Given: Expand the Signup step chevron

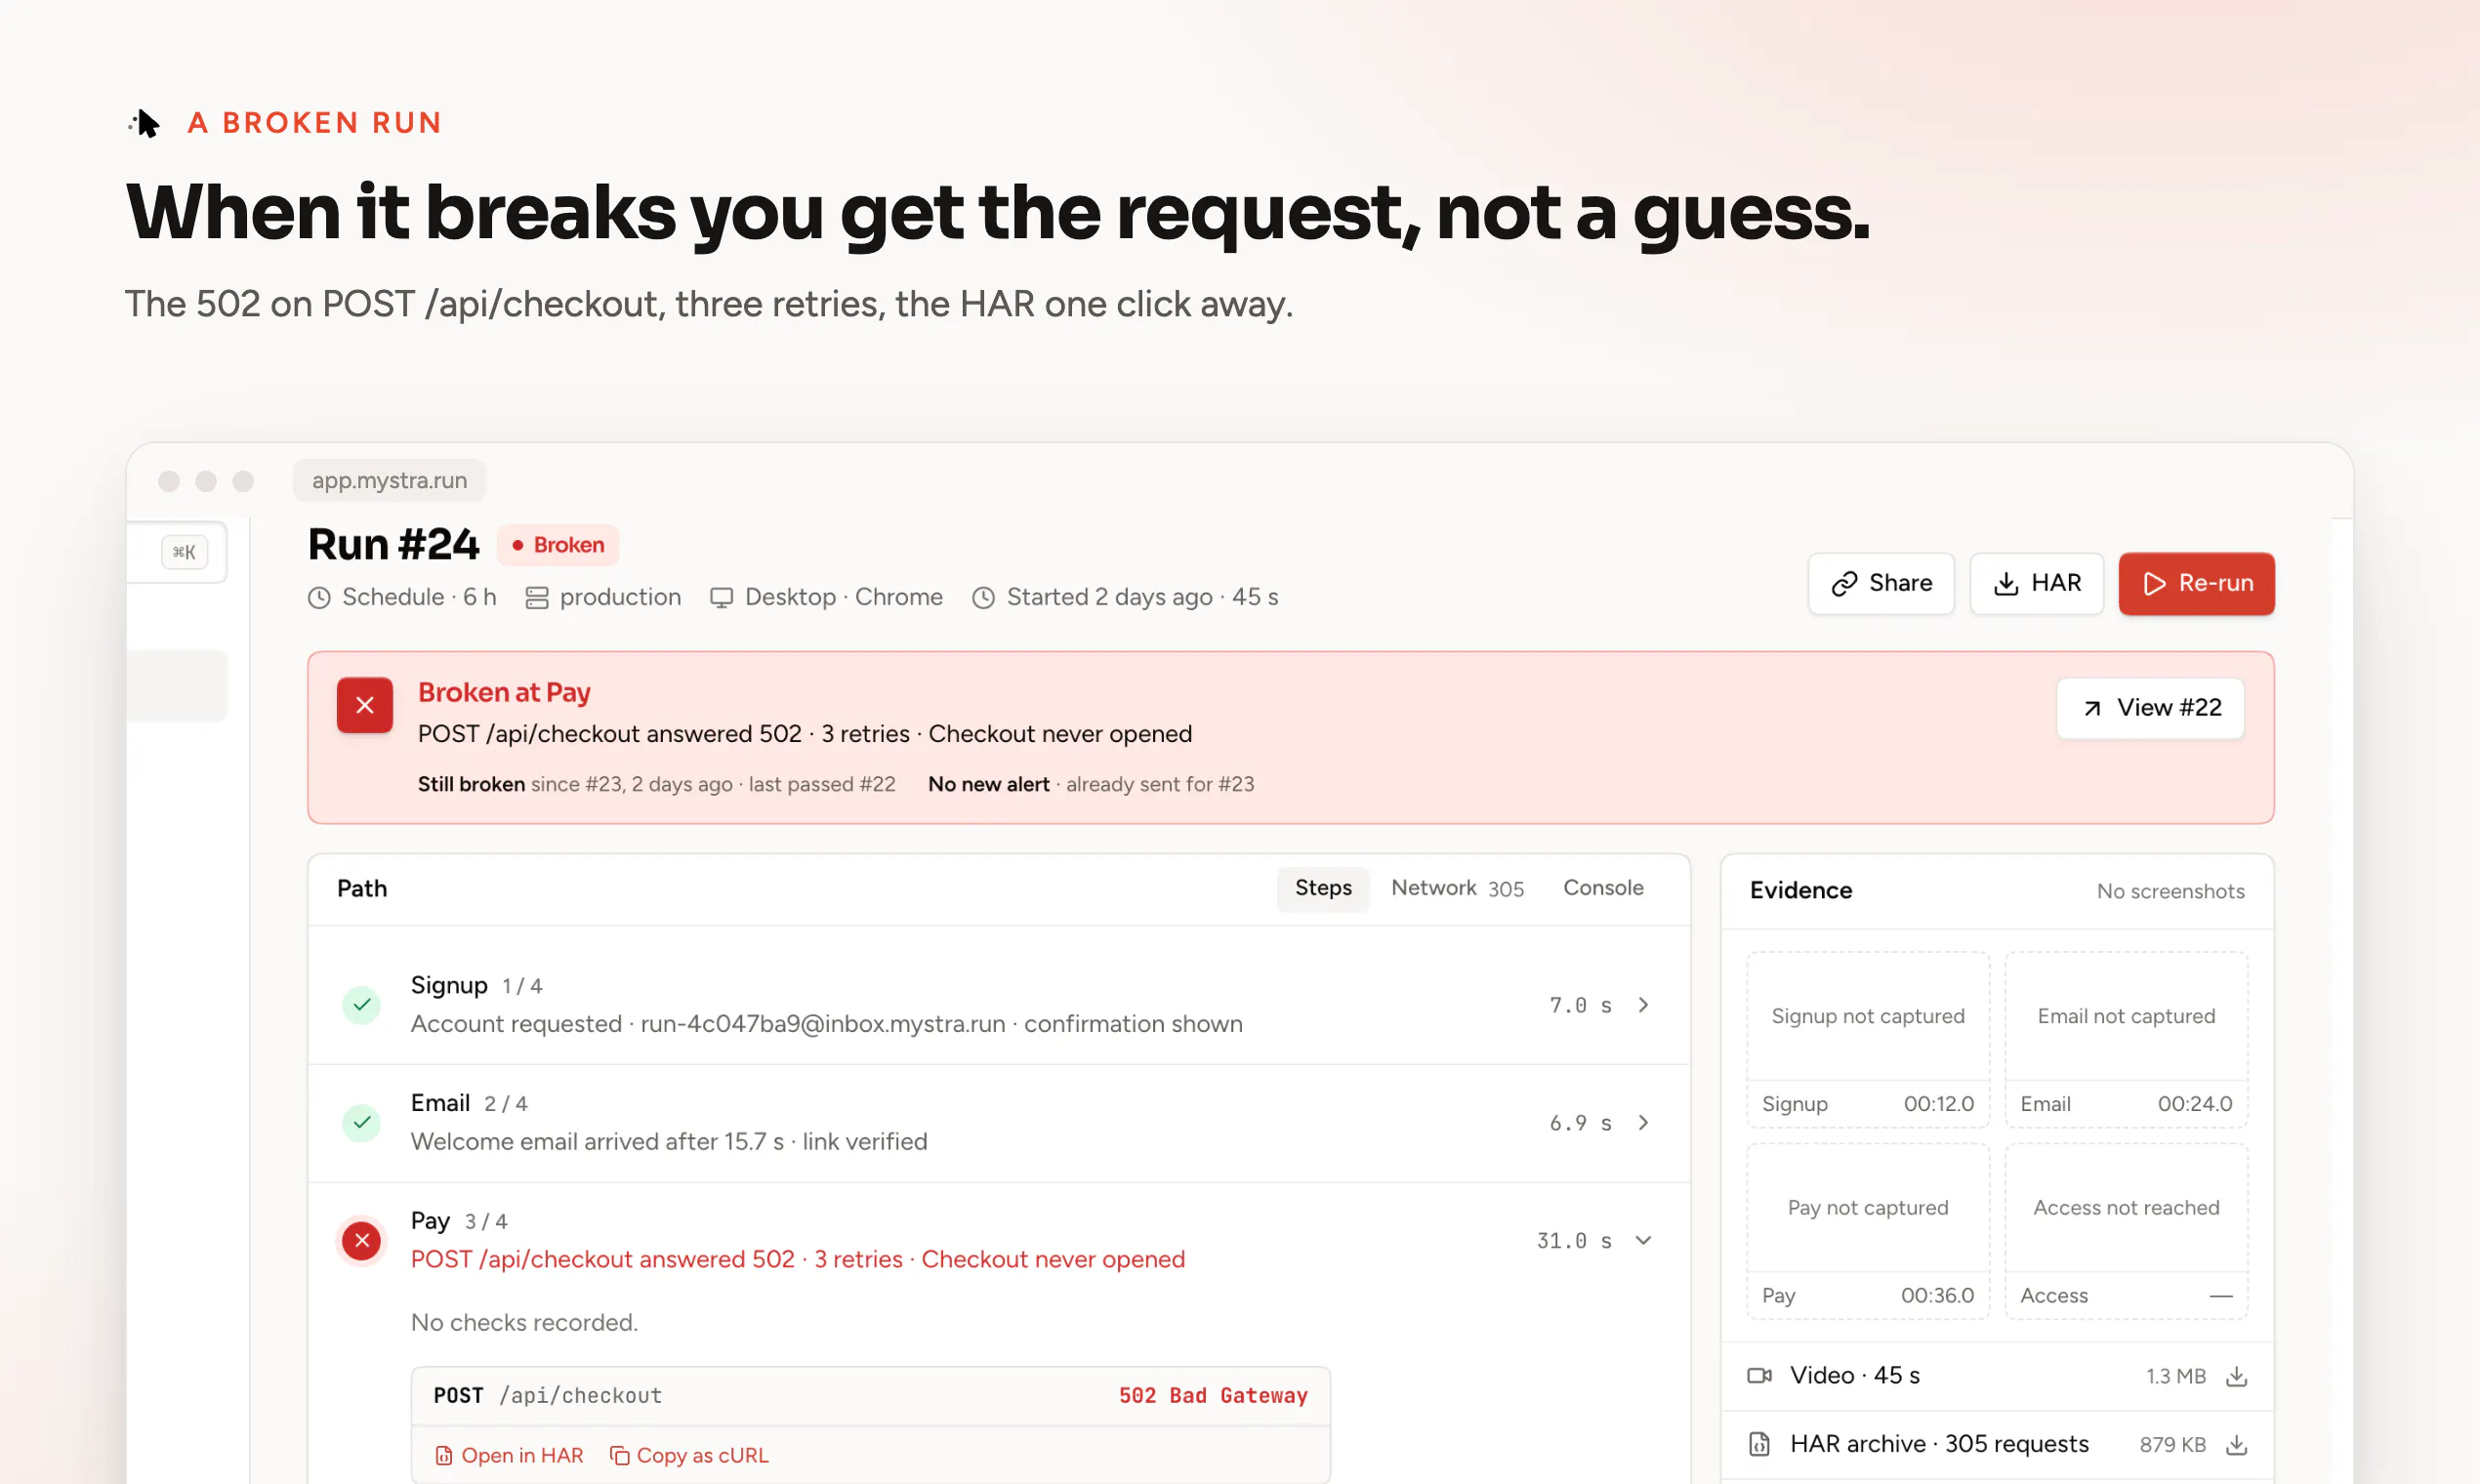Looking at the screenshot, I should pos(1643,1005).
